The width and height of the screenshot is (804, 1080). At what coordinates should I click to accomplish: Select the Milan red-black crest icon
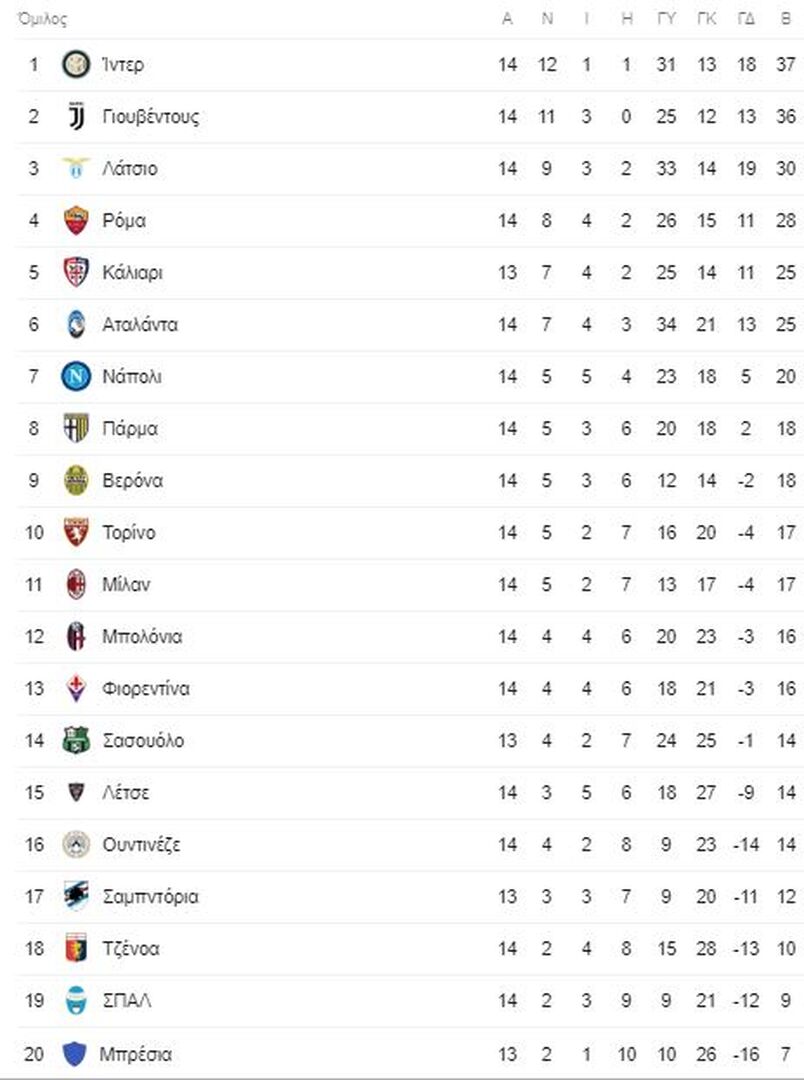(76, 585)
